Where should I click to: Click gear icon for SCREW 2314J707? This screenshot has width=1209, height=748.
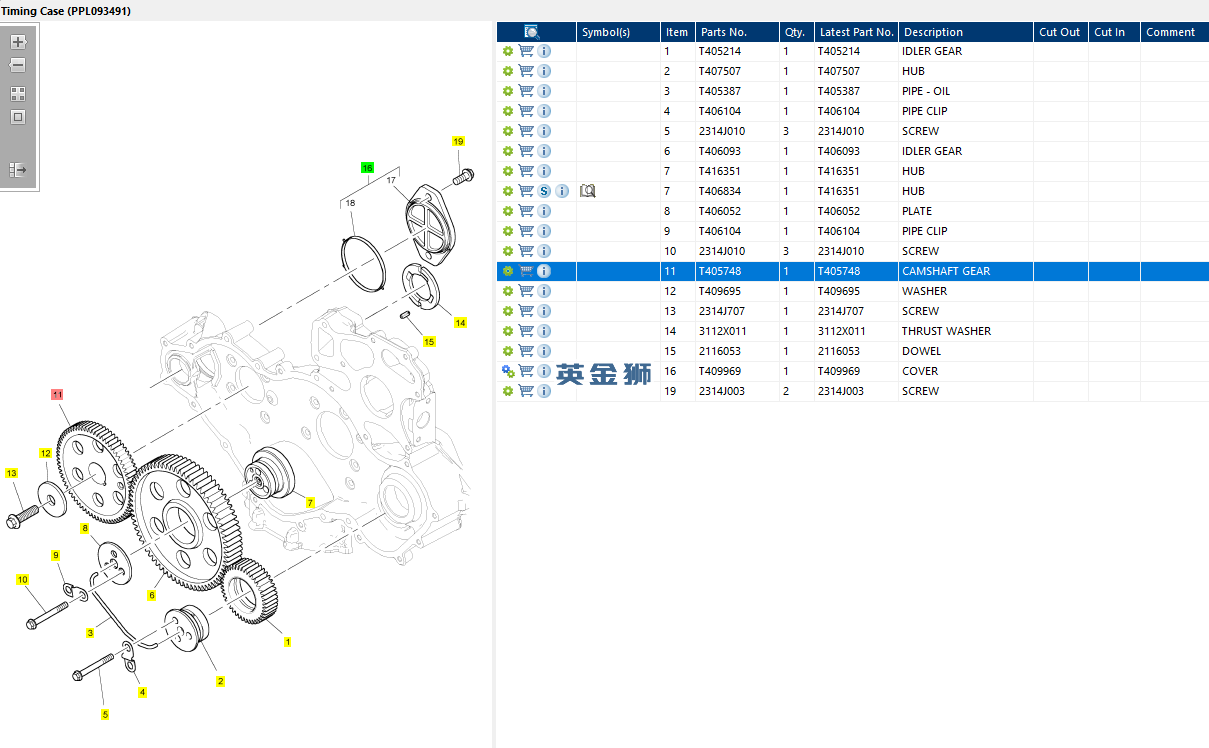[508, 311]
